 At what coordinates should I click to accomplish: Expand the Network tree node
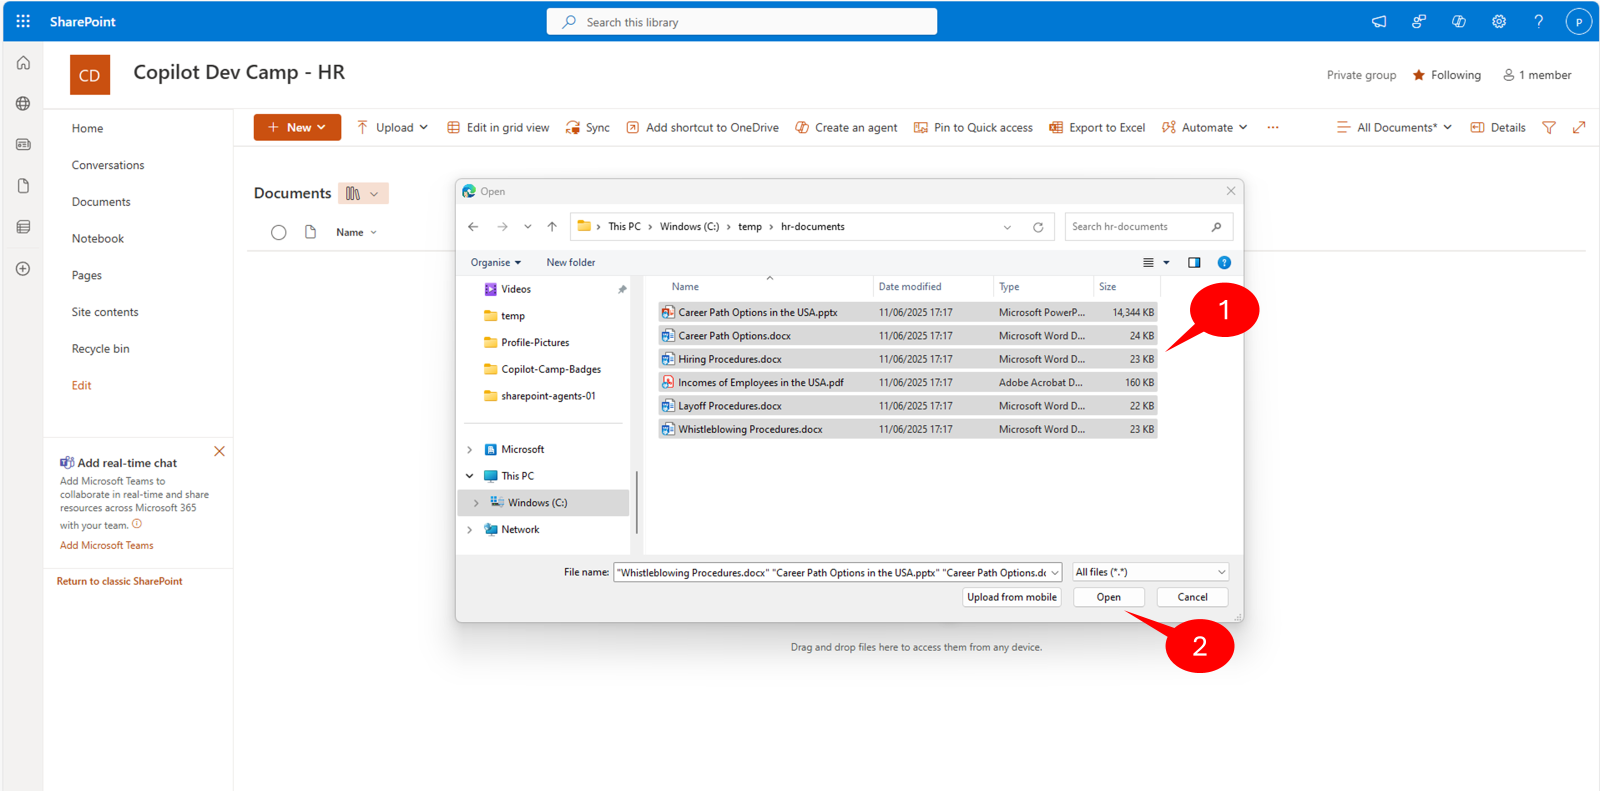(470, 530)
